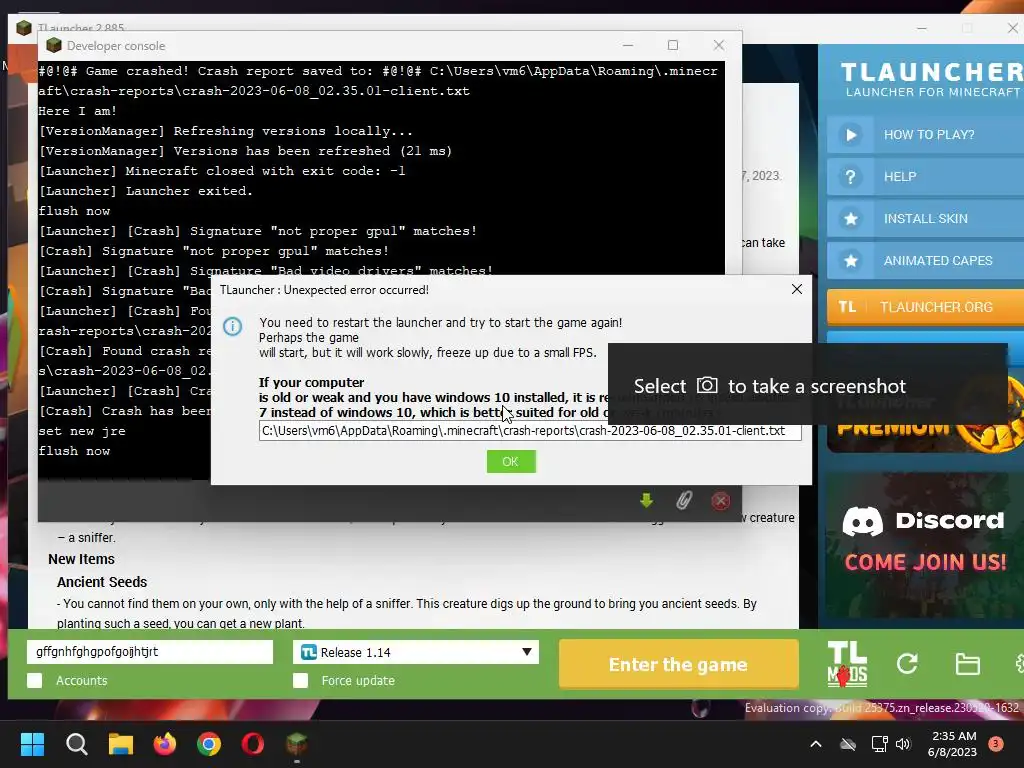1024x768 pixels.
Task: Open File Explorer from taskbar
Action: [x=121, y=744]
